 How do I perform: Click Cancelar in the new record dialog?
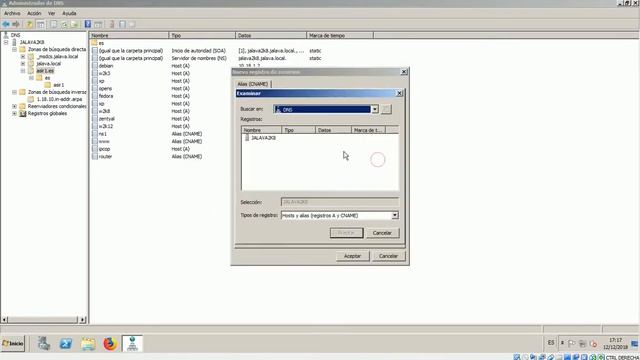point(388,256)
